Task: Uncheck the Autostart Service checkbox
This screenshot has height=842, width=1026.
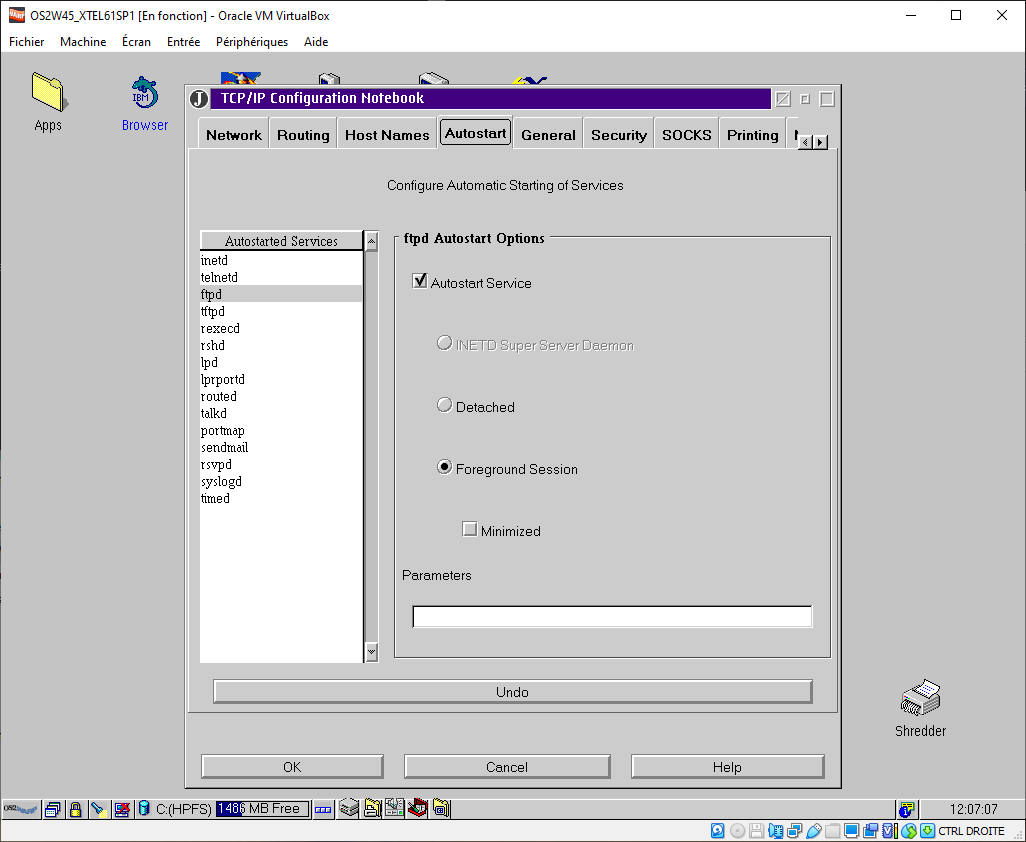Action: coord(420,282)
